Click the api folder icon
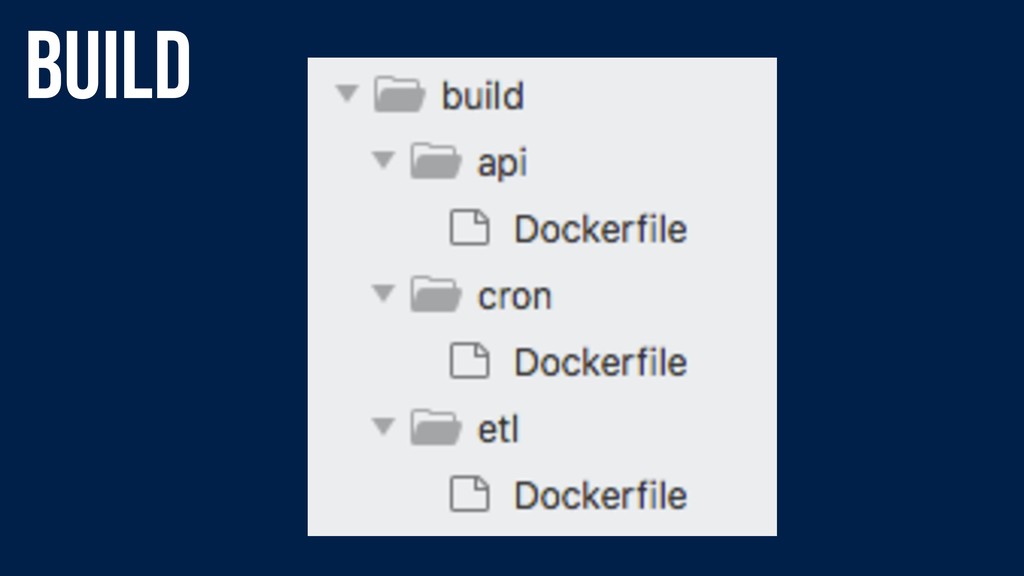This screenshot has width=1024, height=576. point(436,161)
